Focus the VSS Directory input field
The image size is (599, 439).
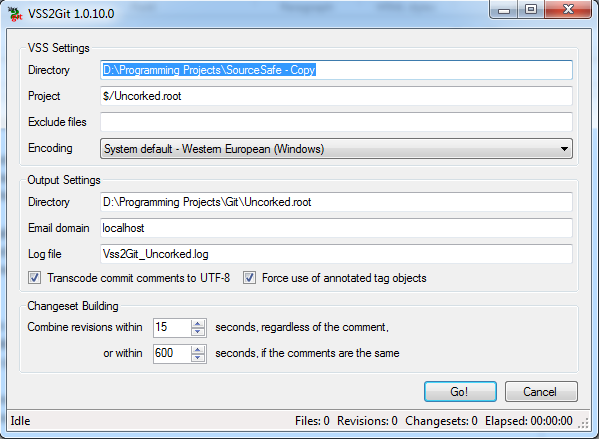pos(336,70)
